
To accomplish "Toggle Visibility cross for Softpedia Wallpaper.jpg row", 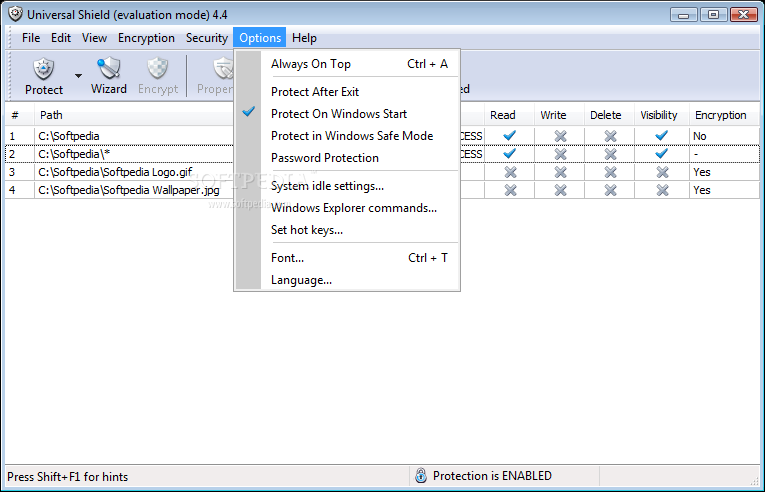I will pos(662,190).
